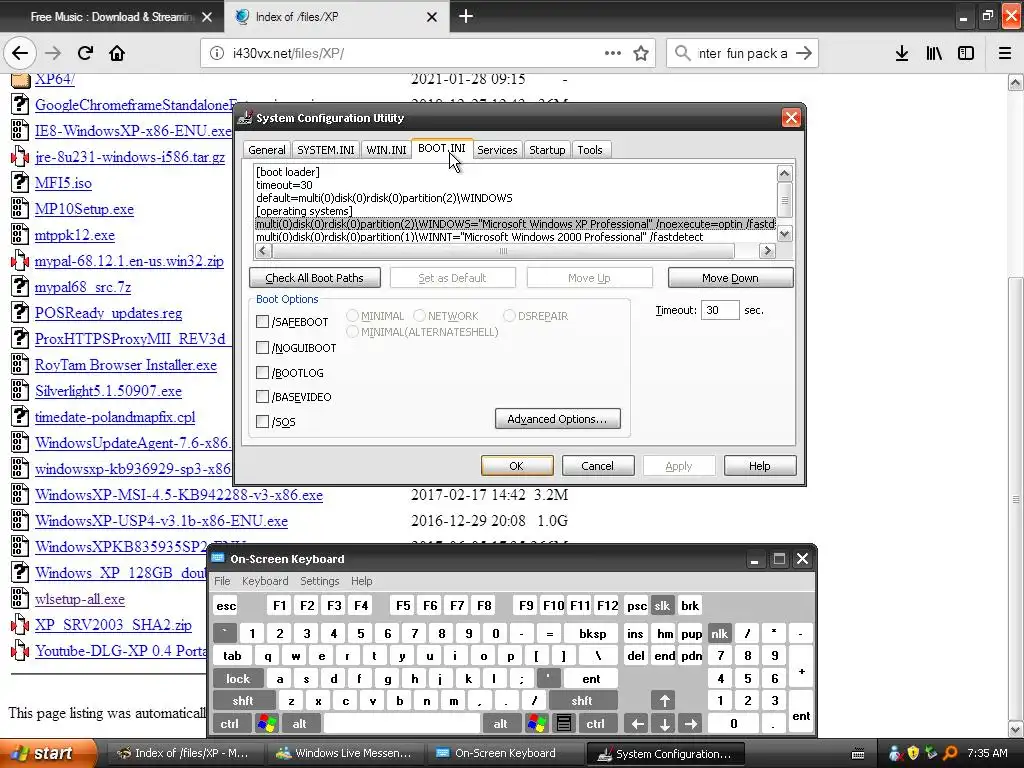
Task: Enable the /BASEVIDEO checkbox
Action: (263, 396)
